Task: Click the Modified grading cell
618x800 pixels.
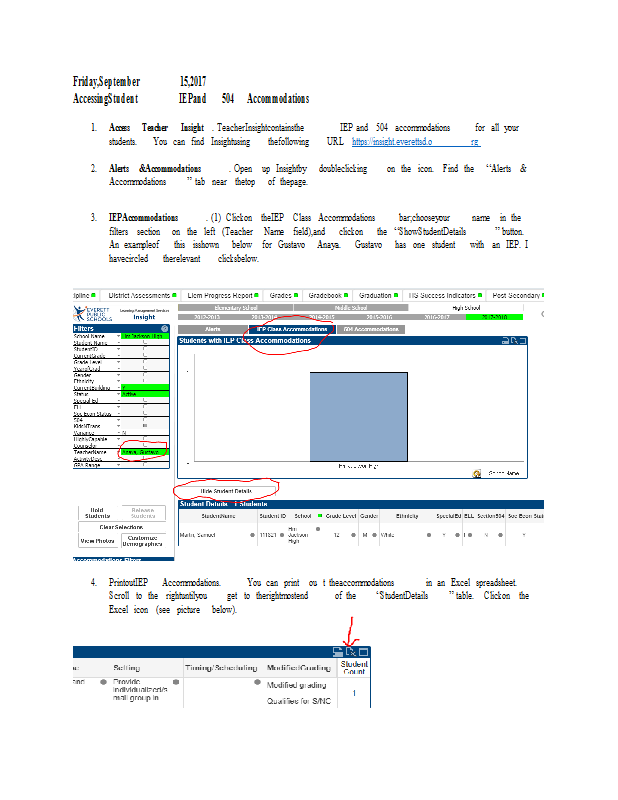Action: (296, 685)
